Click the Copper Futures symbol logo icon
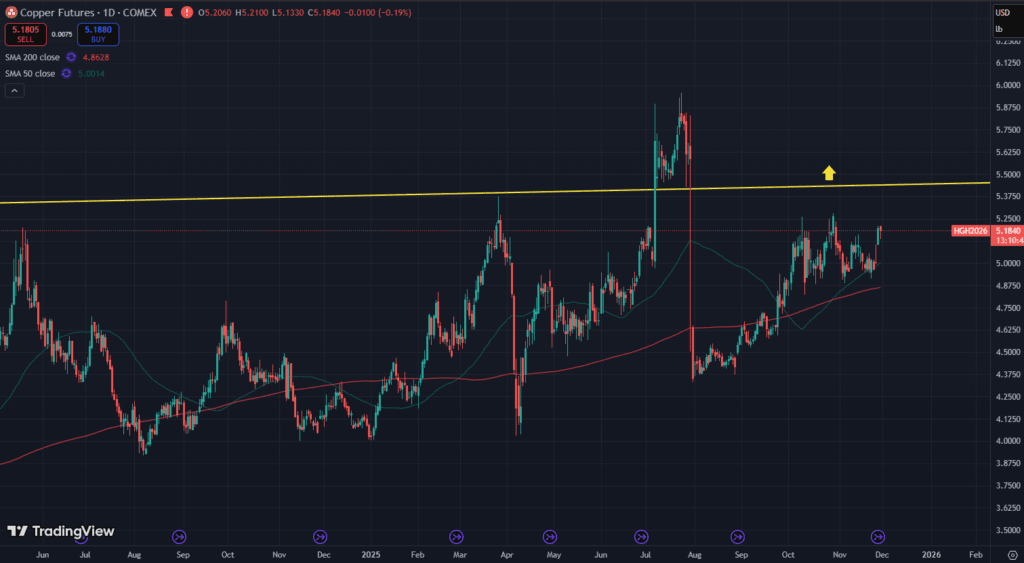Screen dimensions: 1024x563 13,13
